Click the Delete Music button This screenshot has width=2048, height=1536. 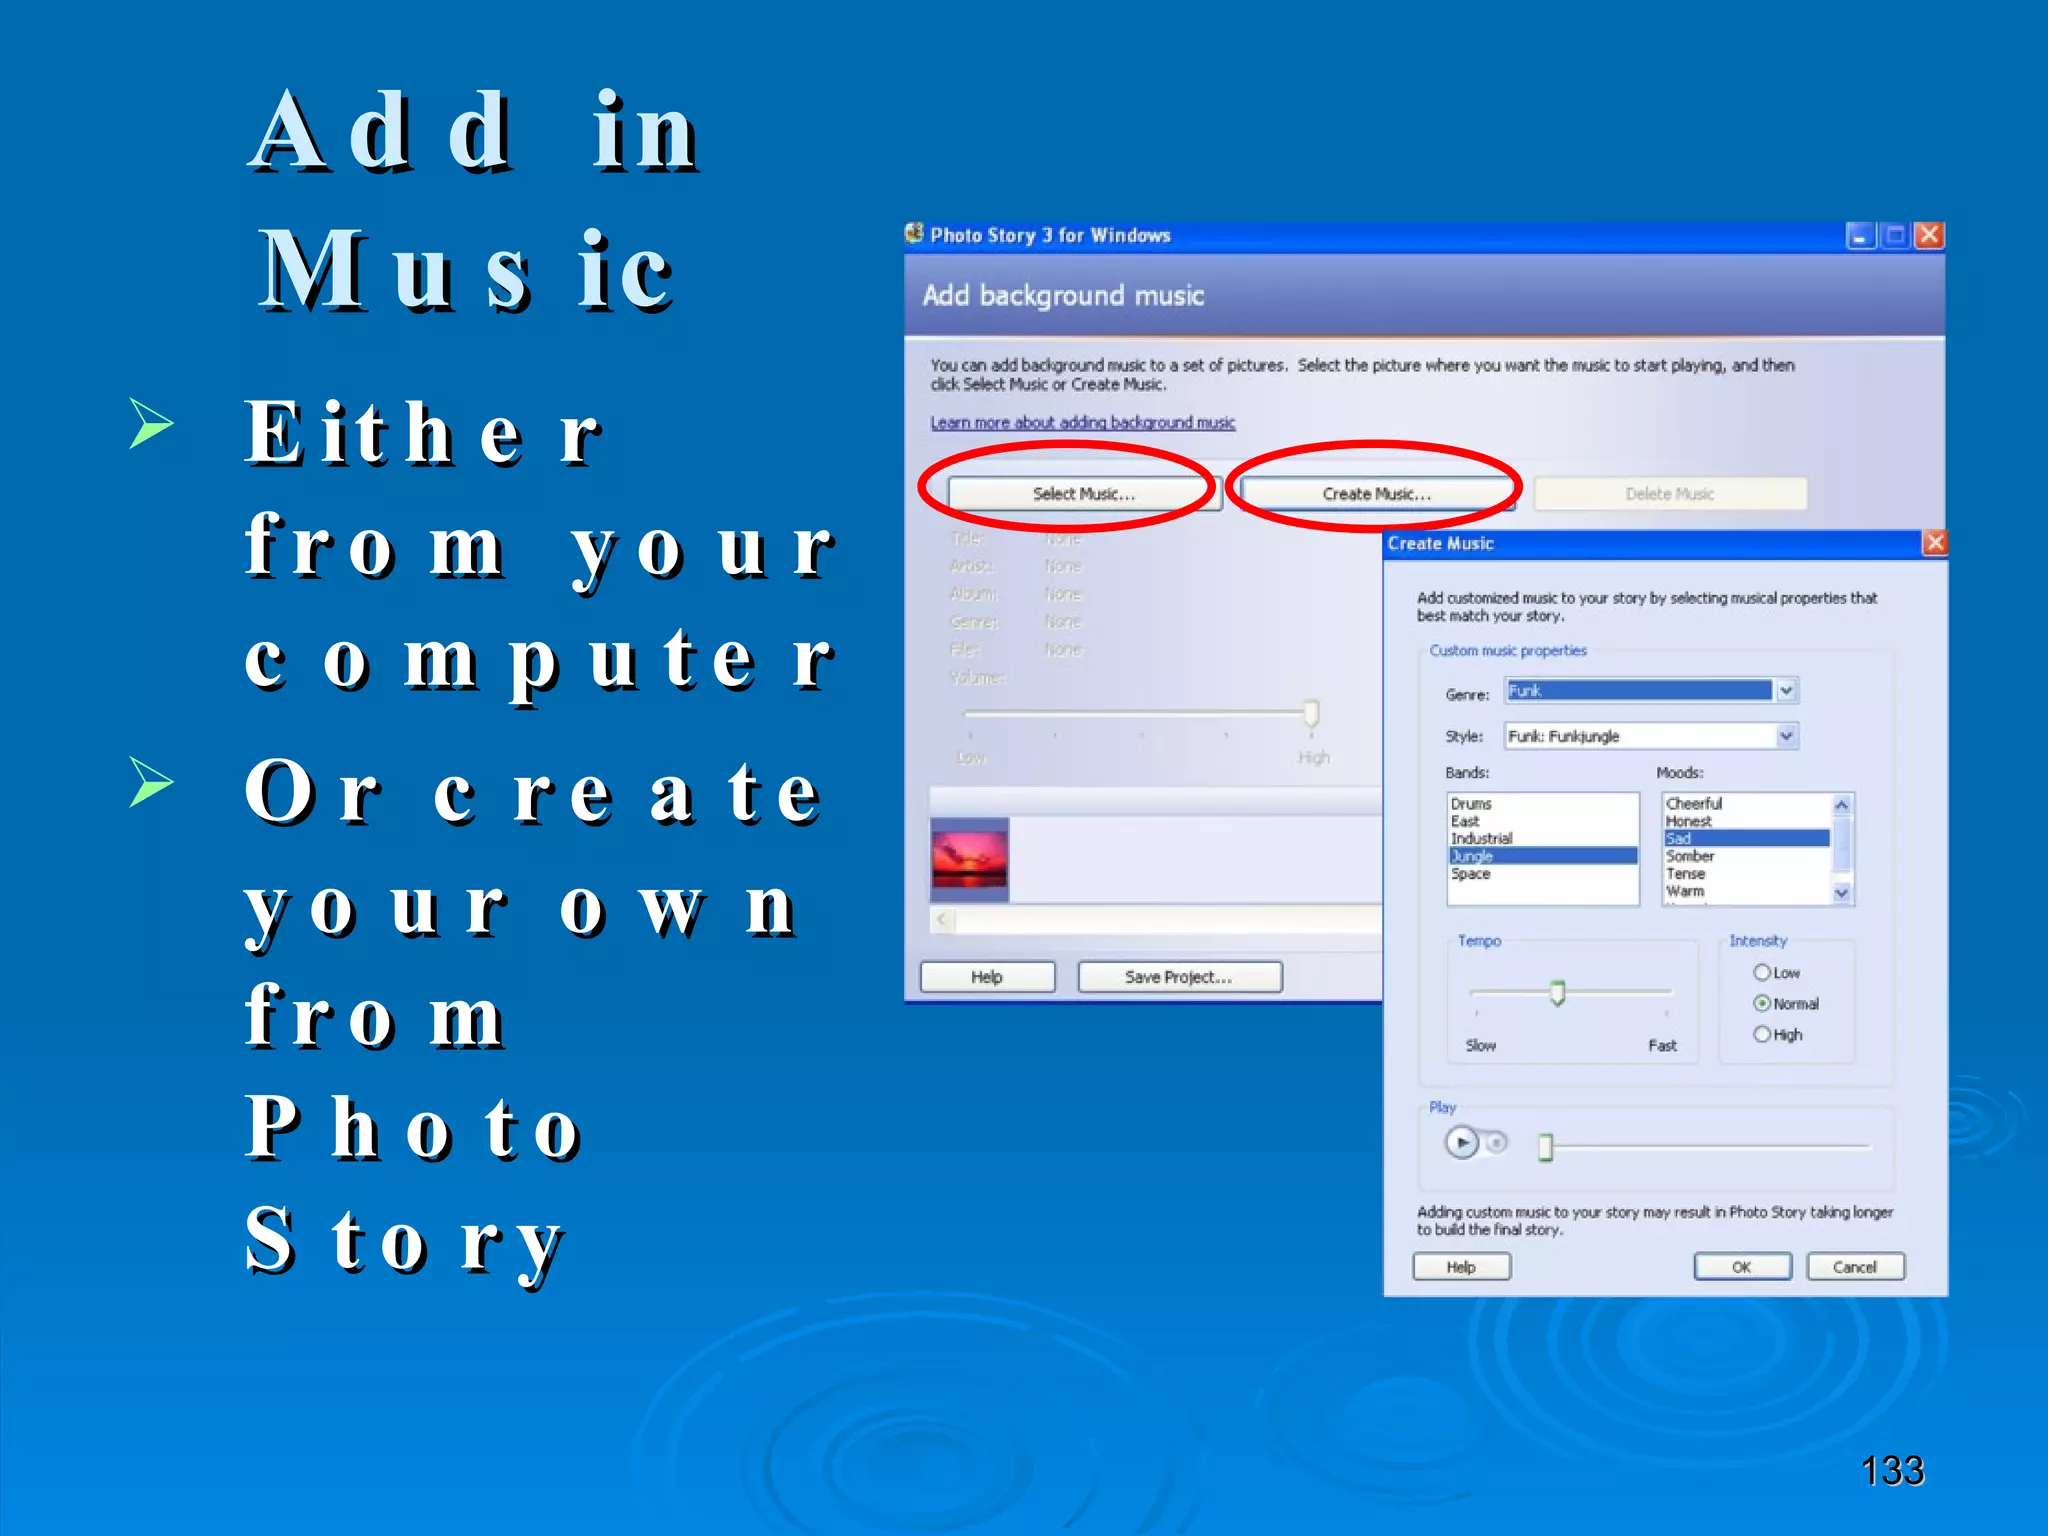point(1670,494)
